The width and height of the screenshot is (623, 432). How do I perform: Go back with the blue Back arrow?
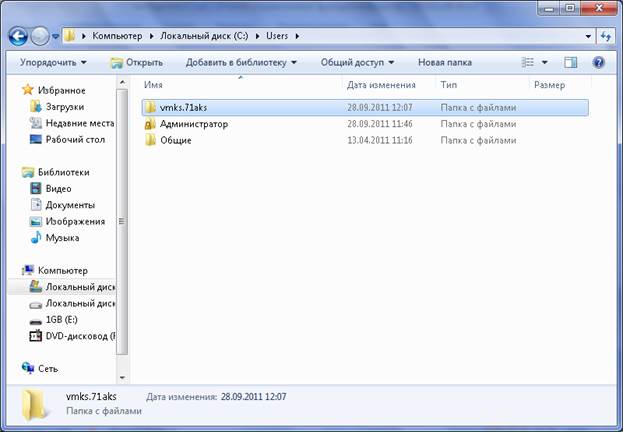pos(18,36)
